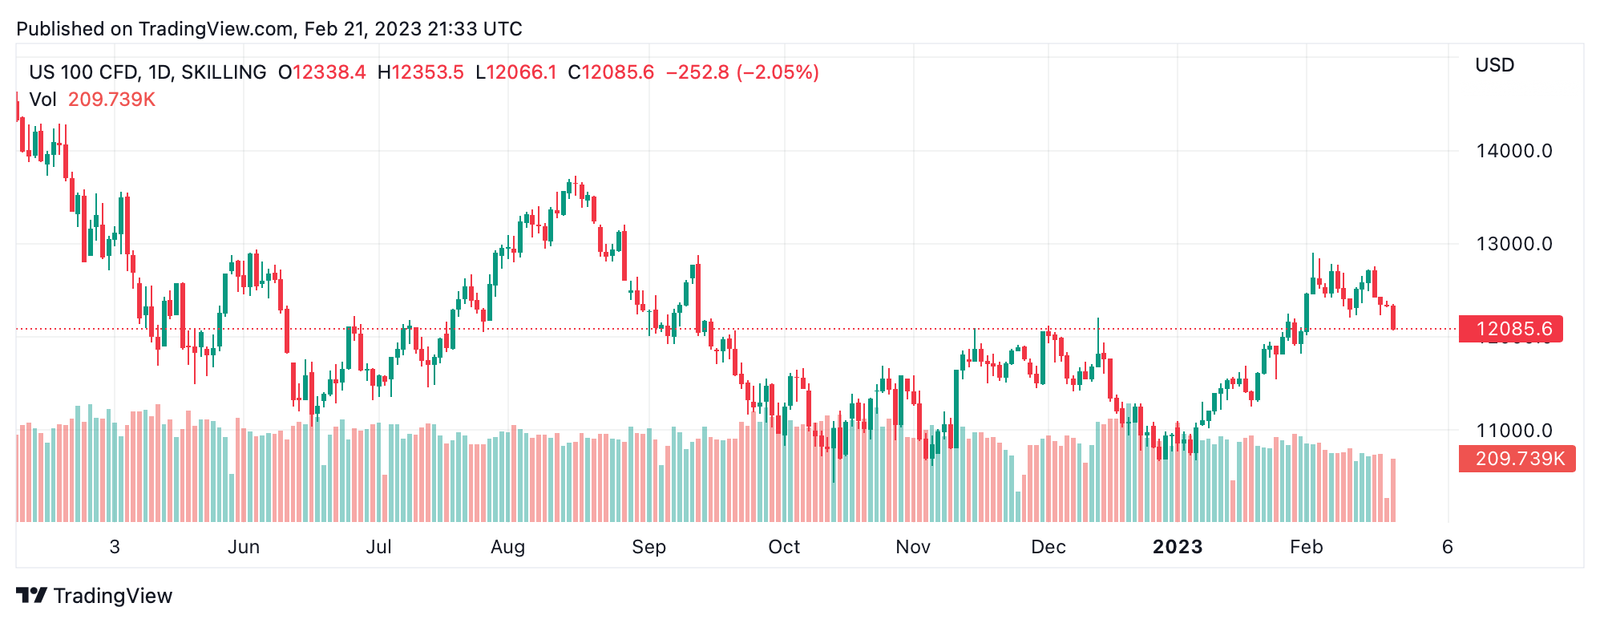Click the Oct label on time axis
The height and width of the screenshot is (624, 1600).
coord(784,547)
